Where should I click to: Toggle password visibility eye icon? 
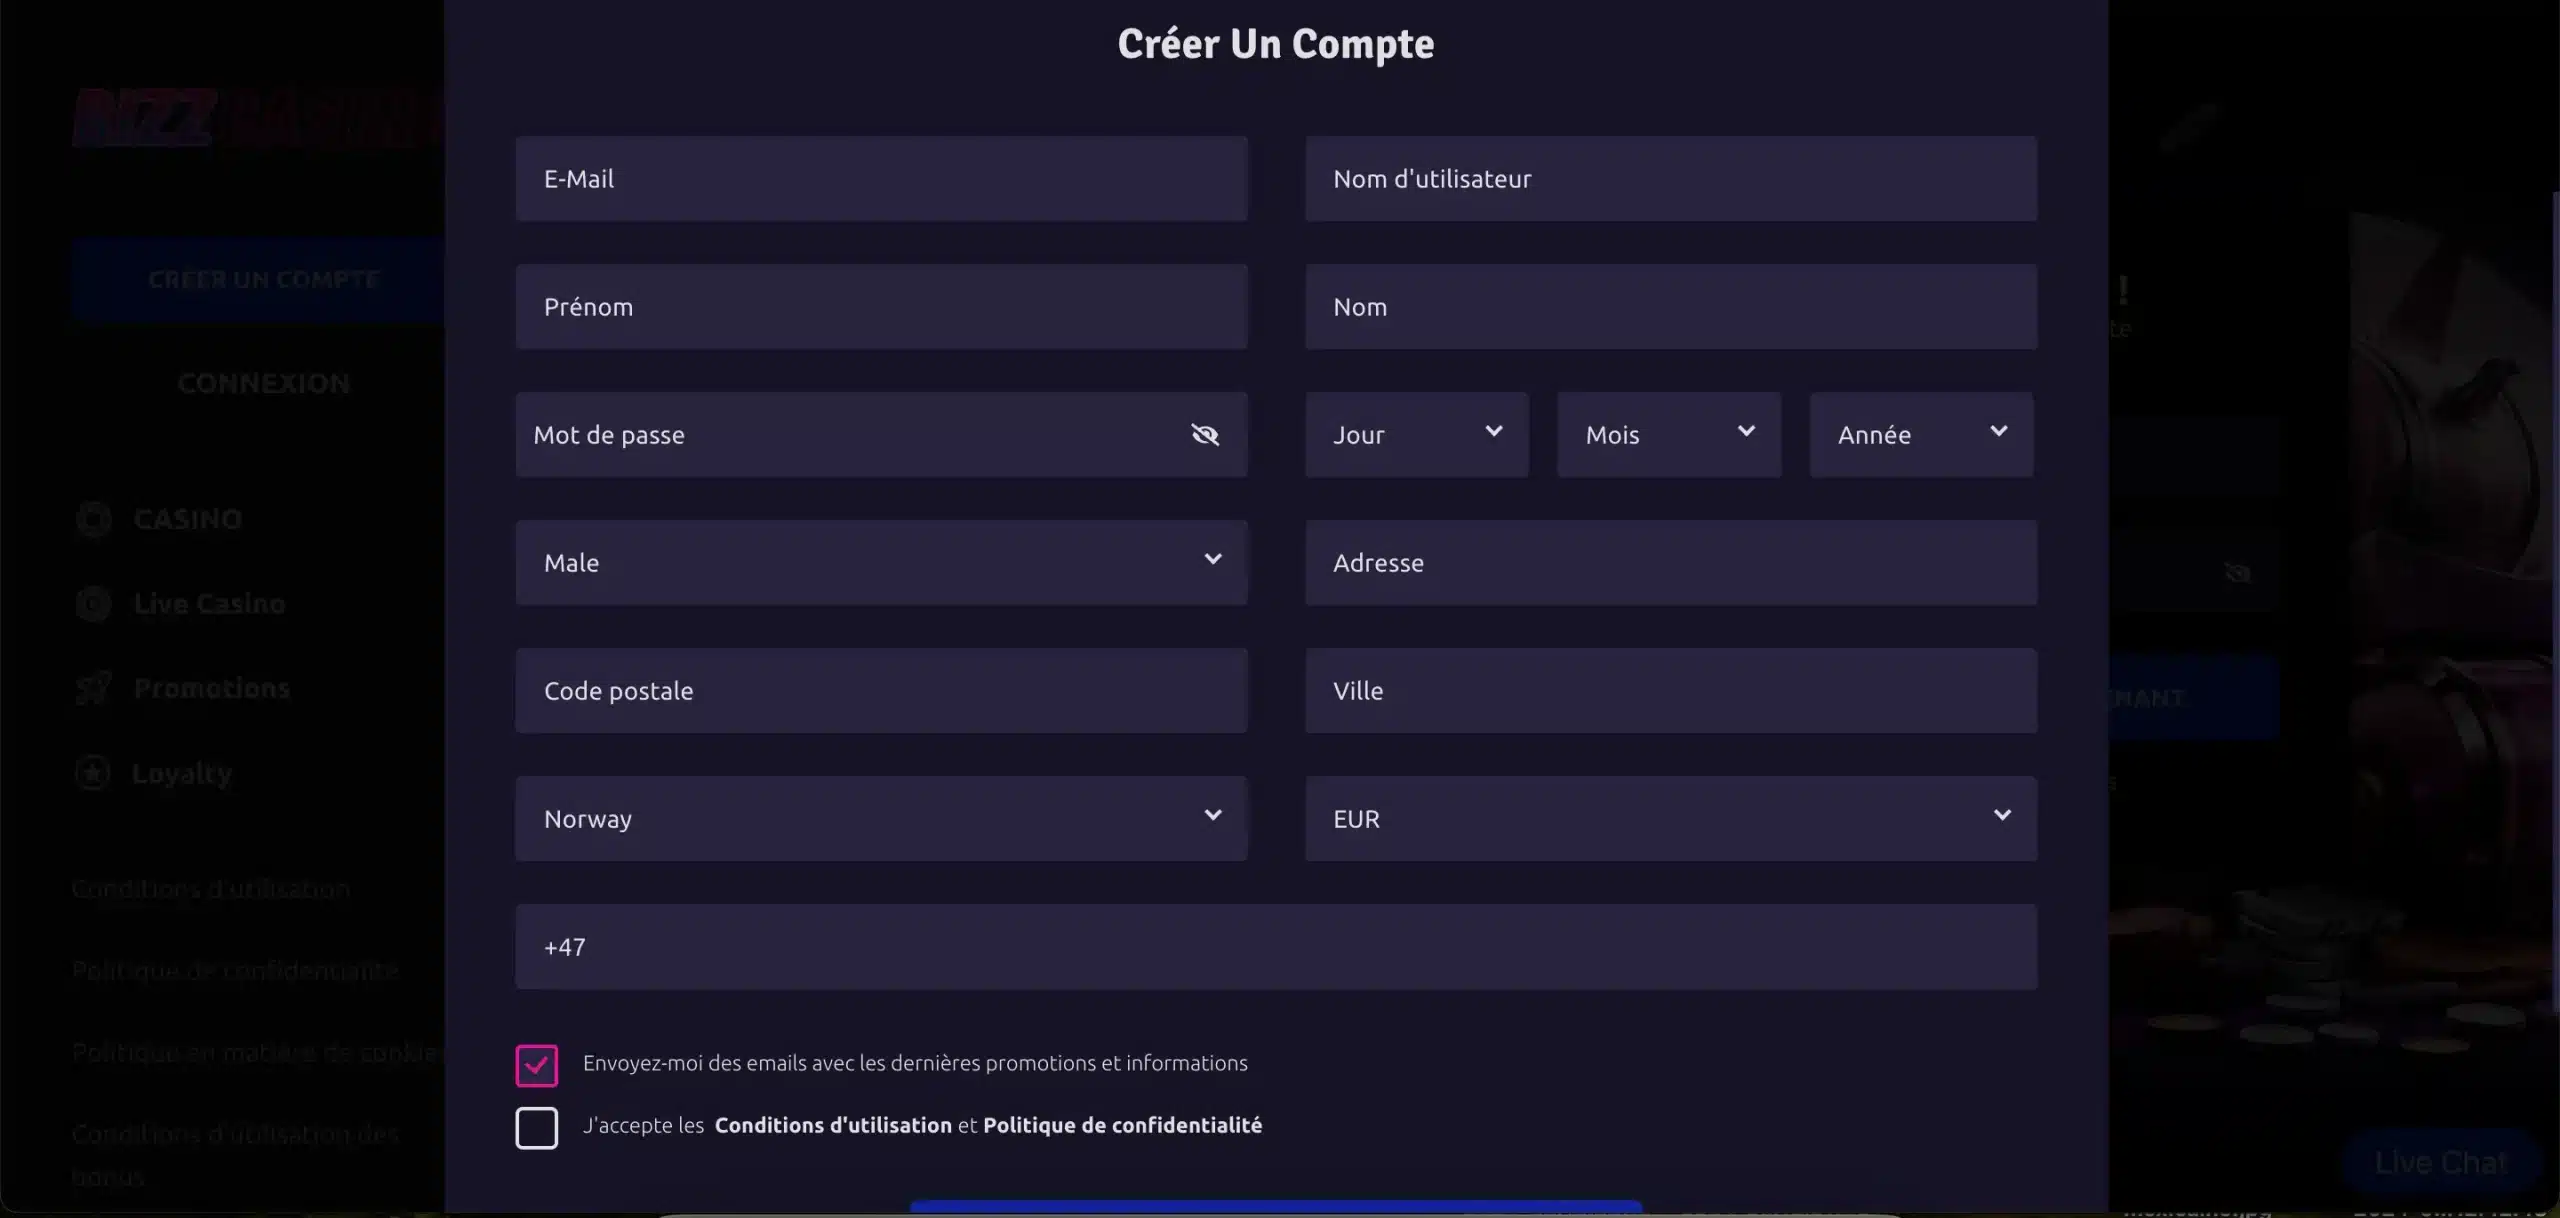point(1205,435)
